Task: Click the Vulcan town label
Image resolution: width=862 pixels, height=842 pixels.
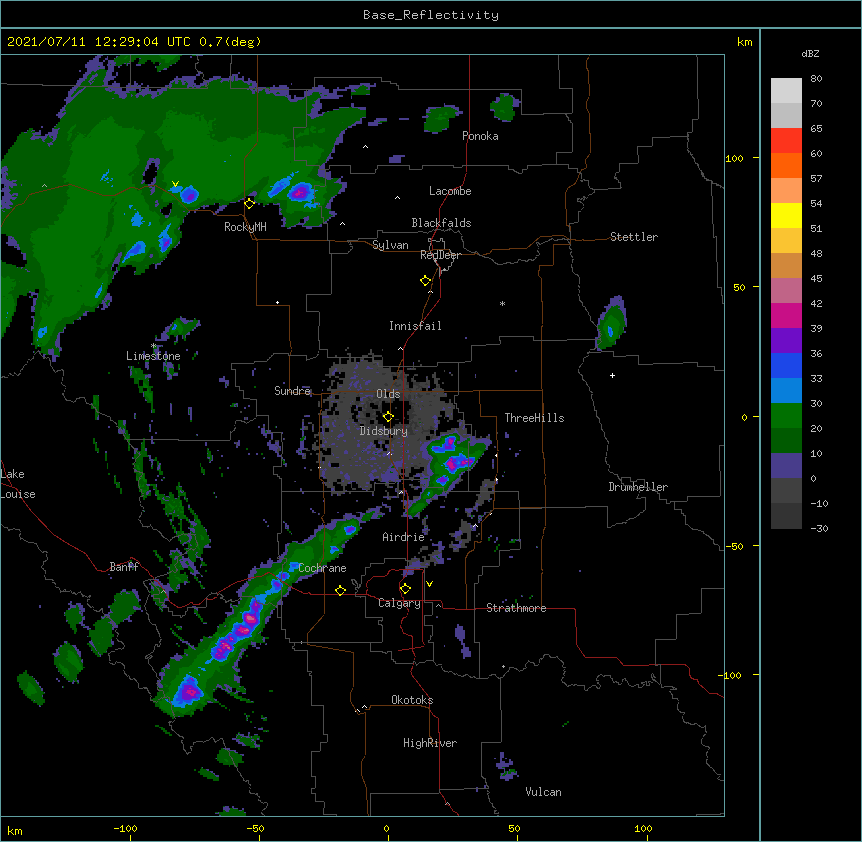Action: (543, 792)
